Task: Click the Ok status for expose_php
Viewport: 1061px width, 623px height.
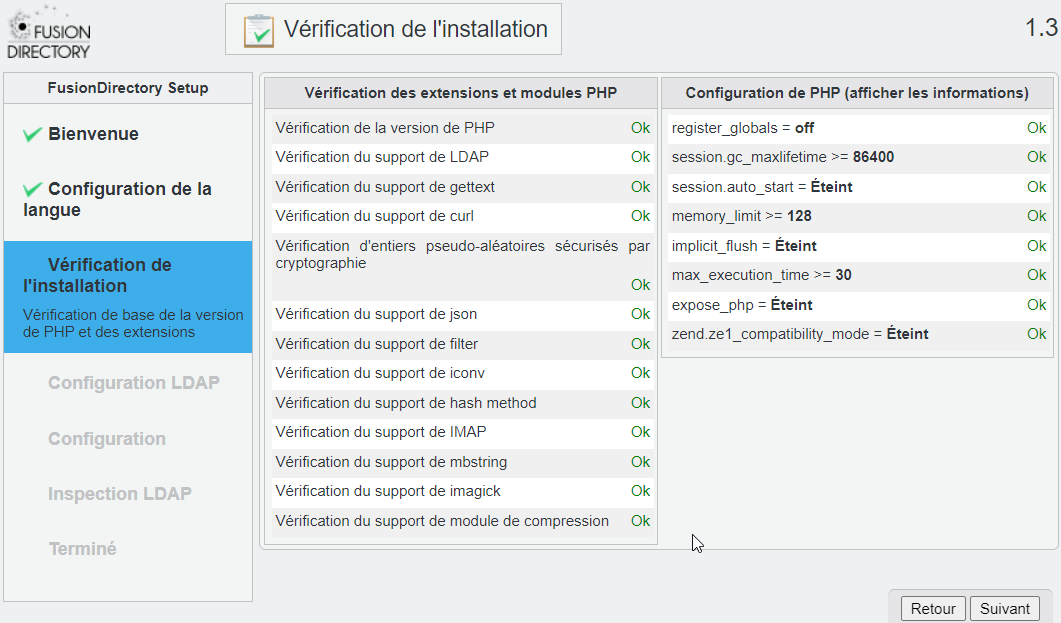Action: (x=1037, y=304)
